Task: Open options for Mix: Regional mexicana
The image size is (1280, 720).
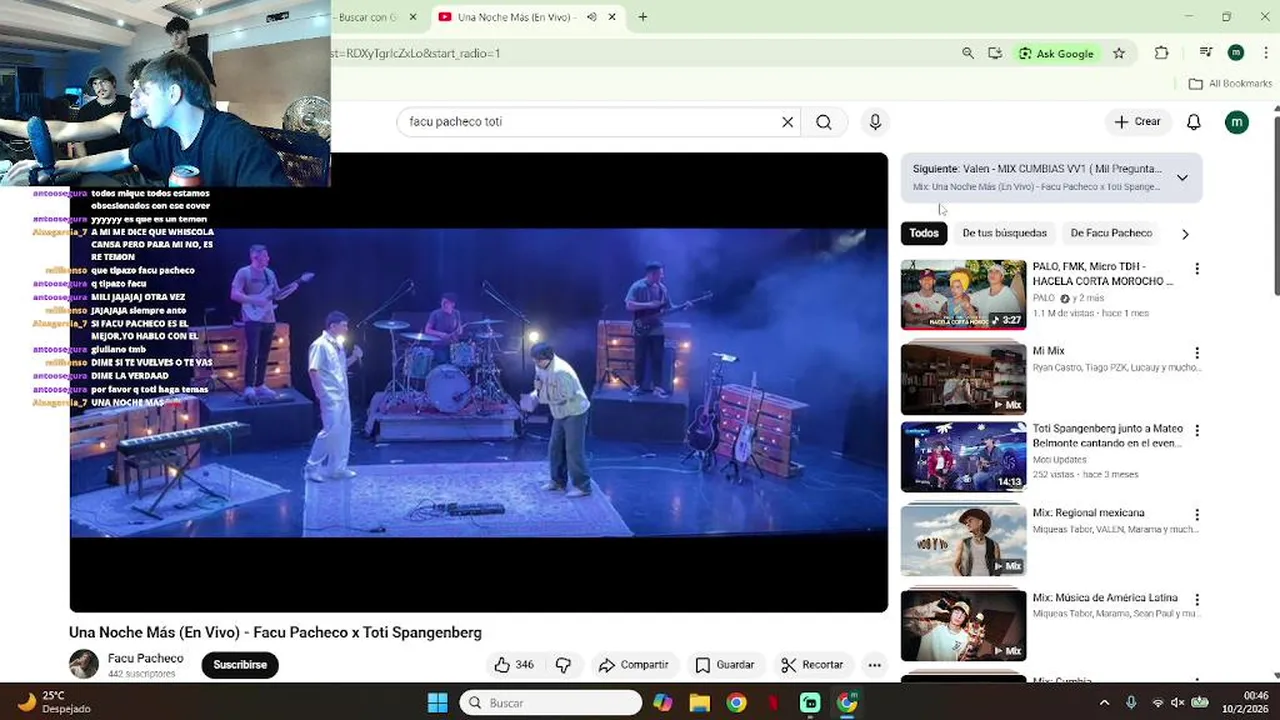Action: [x=1196, y=515]
